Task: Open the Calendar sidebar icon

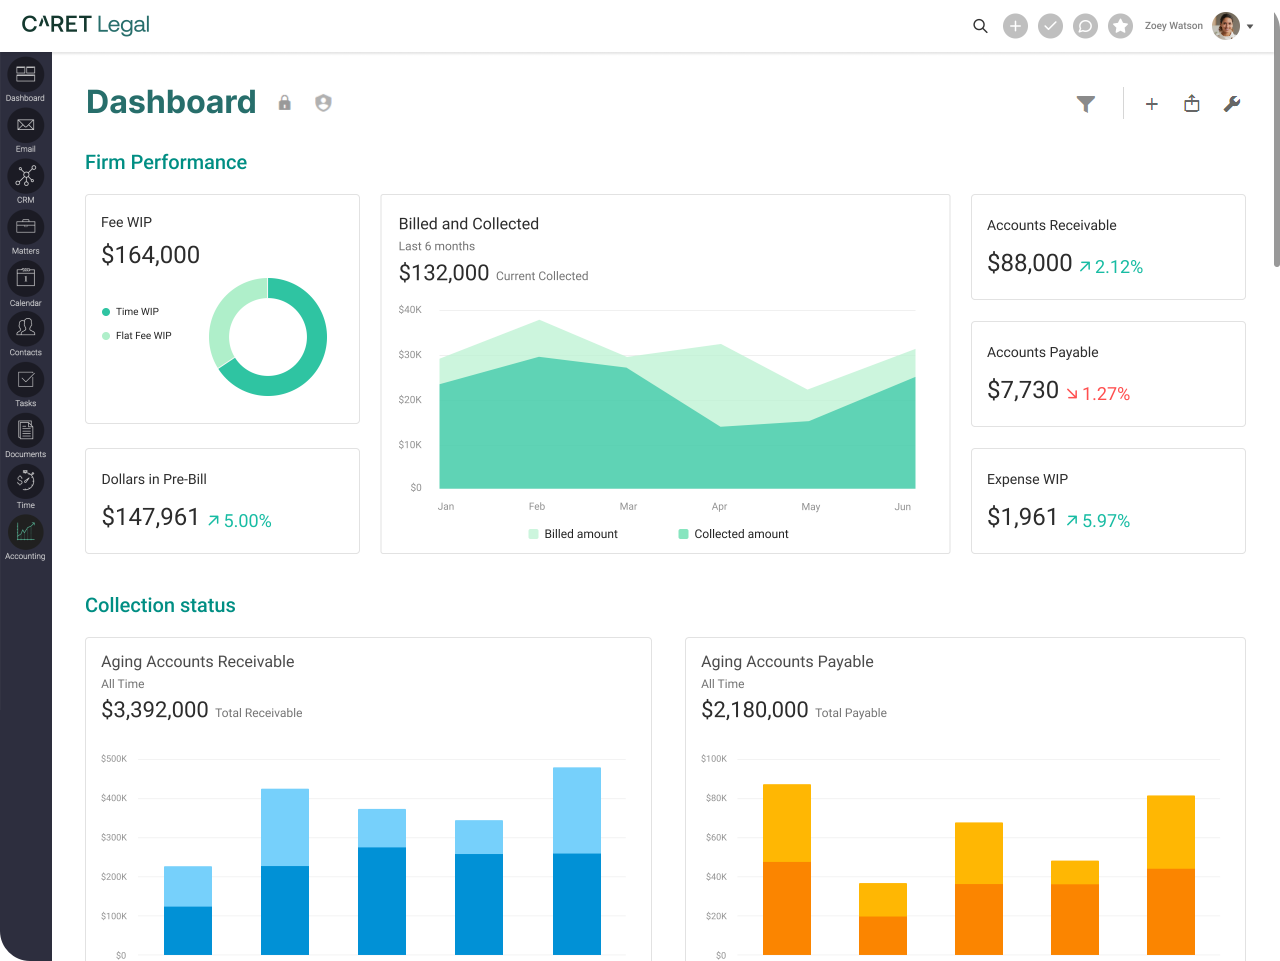Action: coord(25,278)
